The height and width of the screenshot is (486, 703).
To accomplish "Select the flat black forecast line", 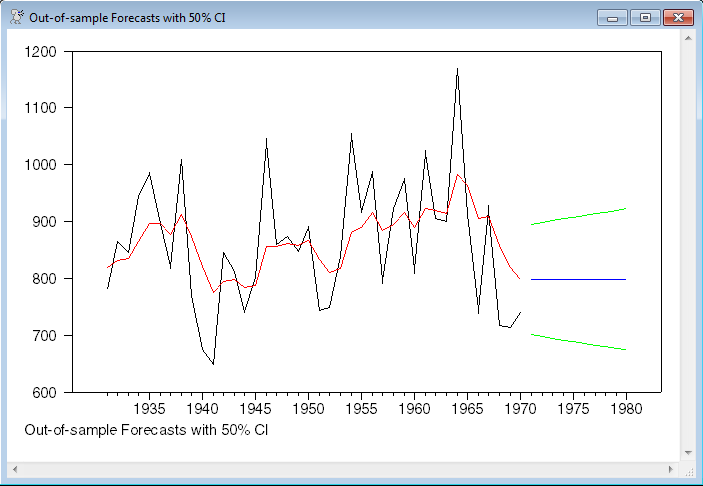I will pyautogui.click(x=578, y=279).
